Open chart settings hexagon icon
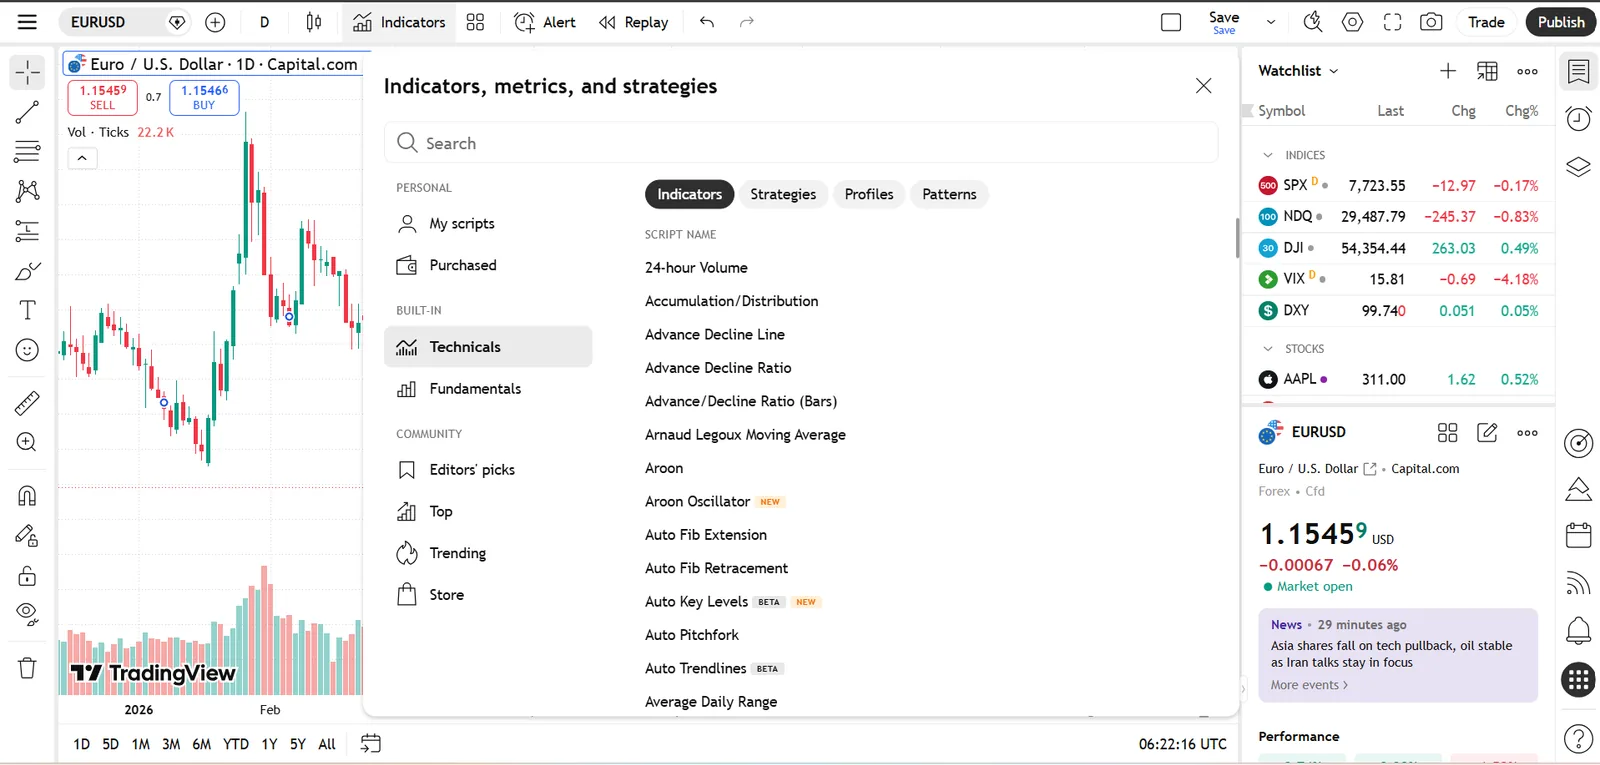The width and height of the screenshot is (1600, 765). 1353,22
